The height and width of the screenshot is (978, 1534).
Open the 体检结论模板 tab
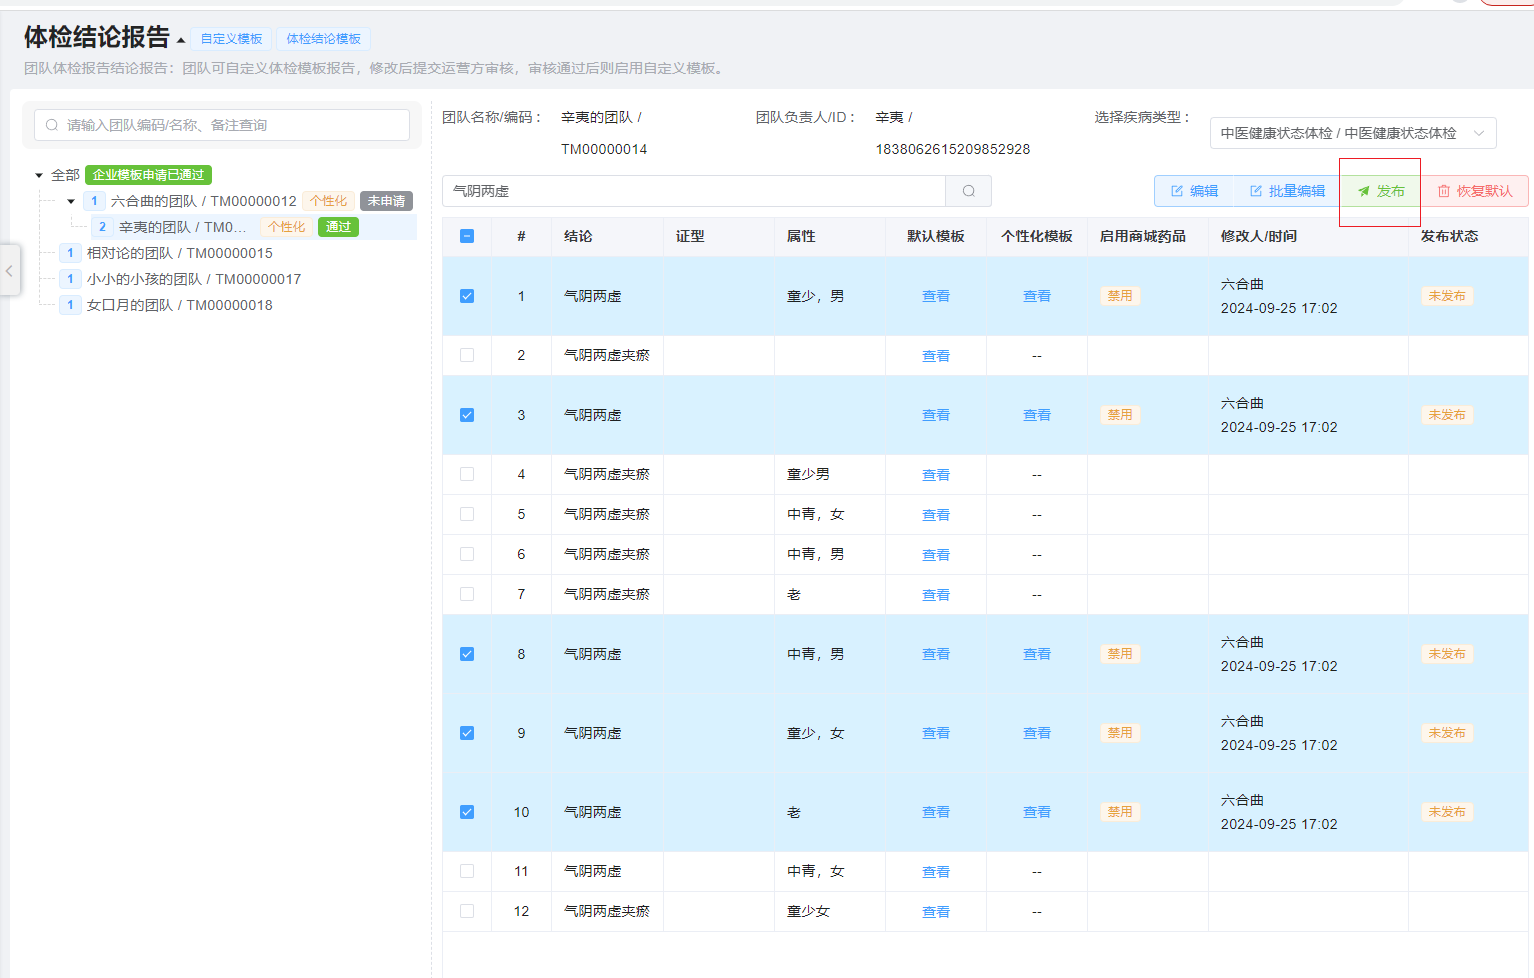[x=323, y=39]
